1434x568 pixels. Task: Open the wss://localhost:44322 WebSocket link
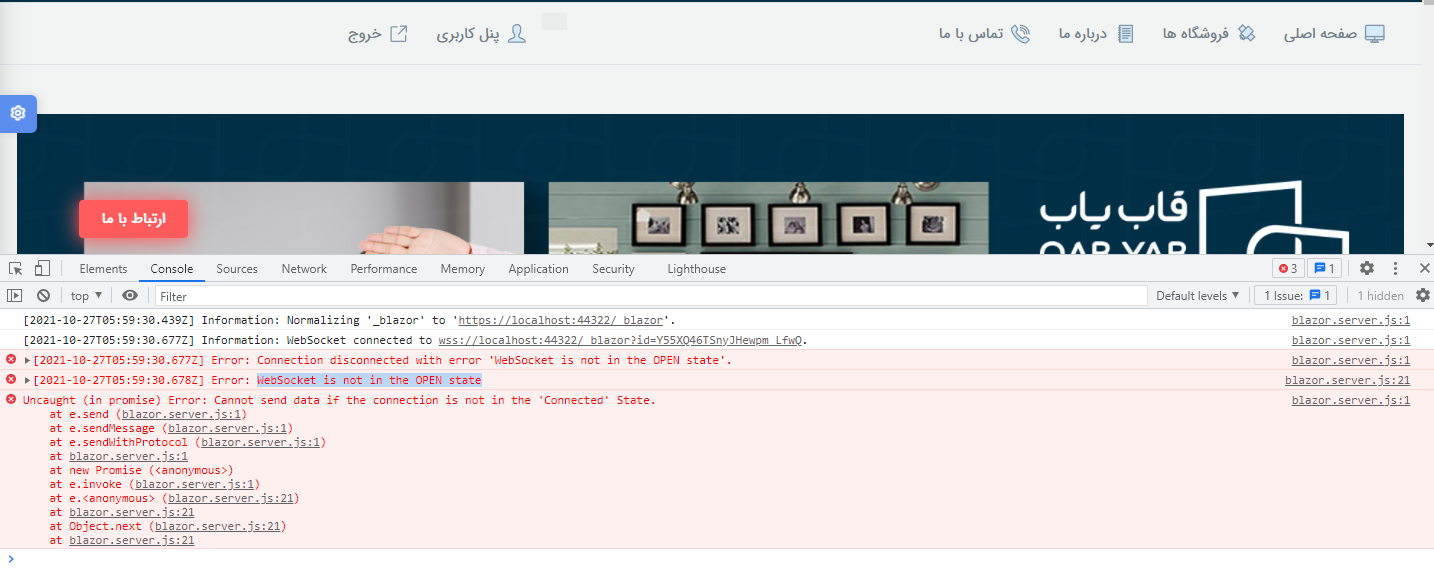click(x=620, y=340)
